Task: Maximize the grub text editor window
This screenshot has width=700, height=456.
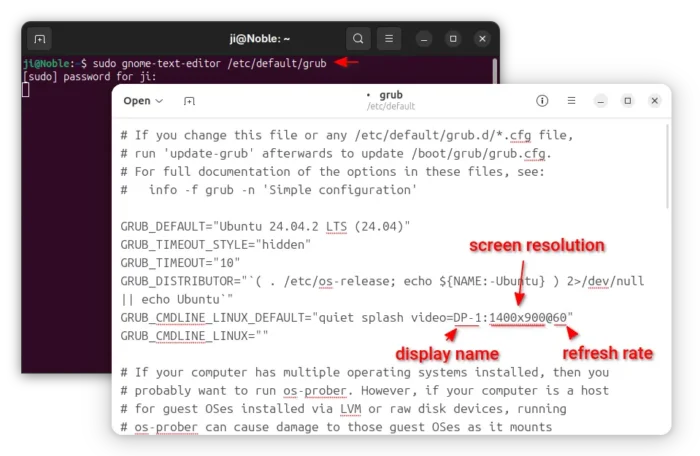Action: coord(628,101)
